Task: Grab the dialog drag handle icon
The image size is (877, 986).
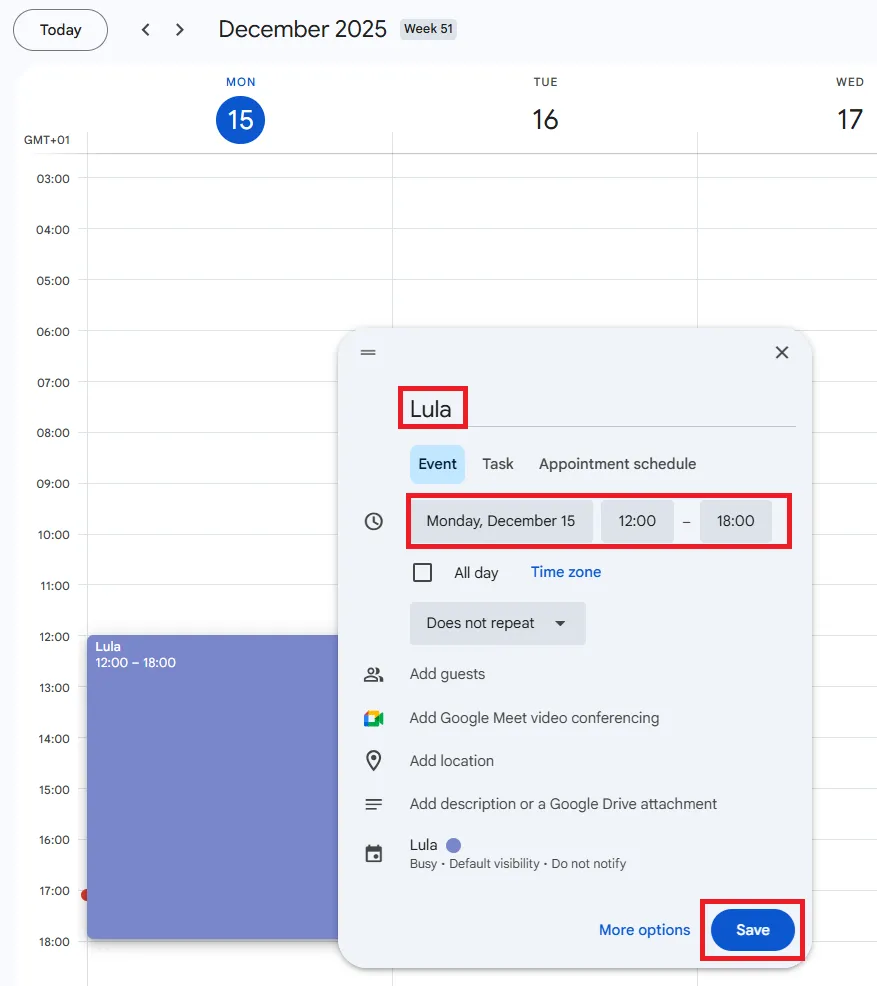Action: [x=368, y=352]
